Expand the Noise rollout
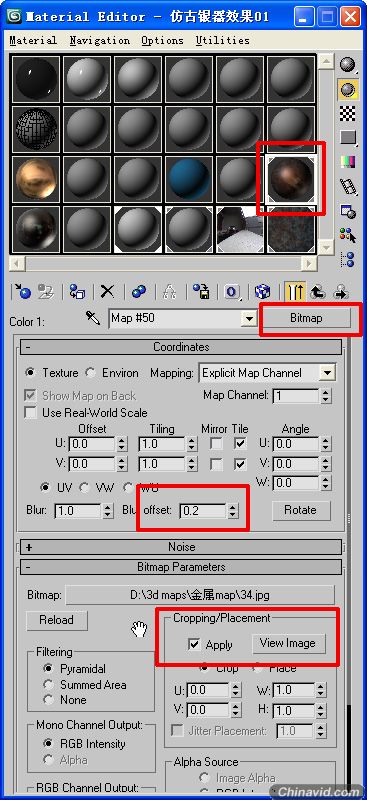 point(181,547)
